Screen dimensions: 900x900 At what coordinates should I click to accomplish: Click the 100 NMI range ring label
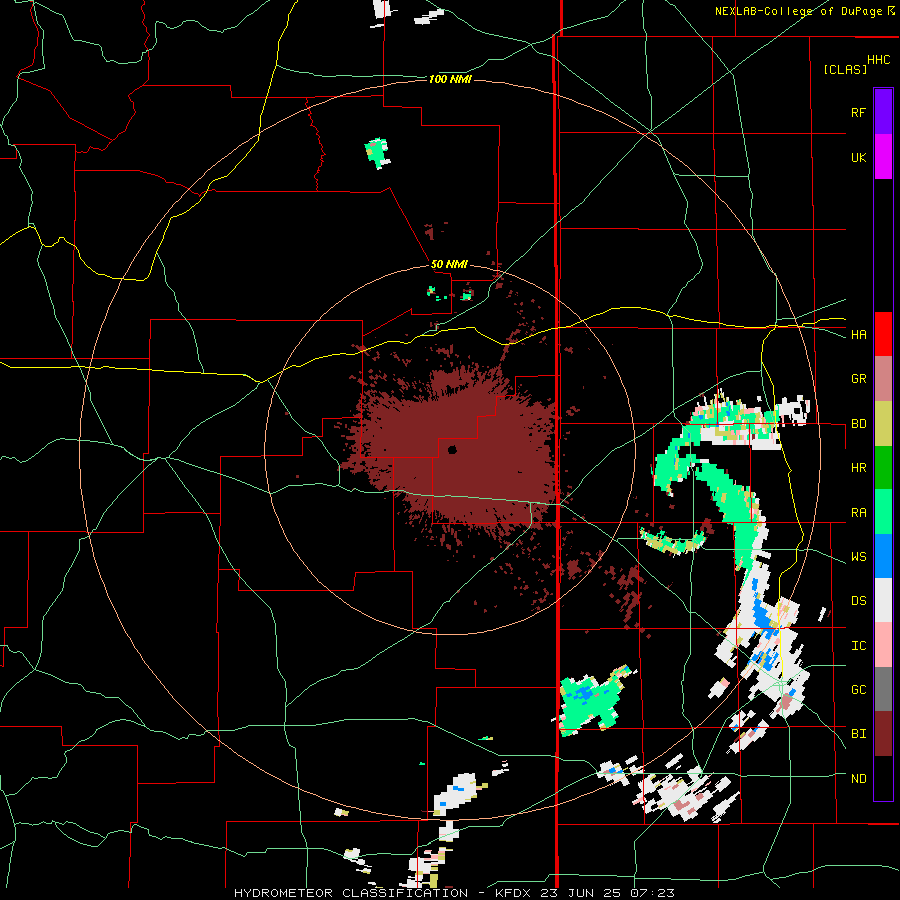pos(450,79)
